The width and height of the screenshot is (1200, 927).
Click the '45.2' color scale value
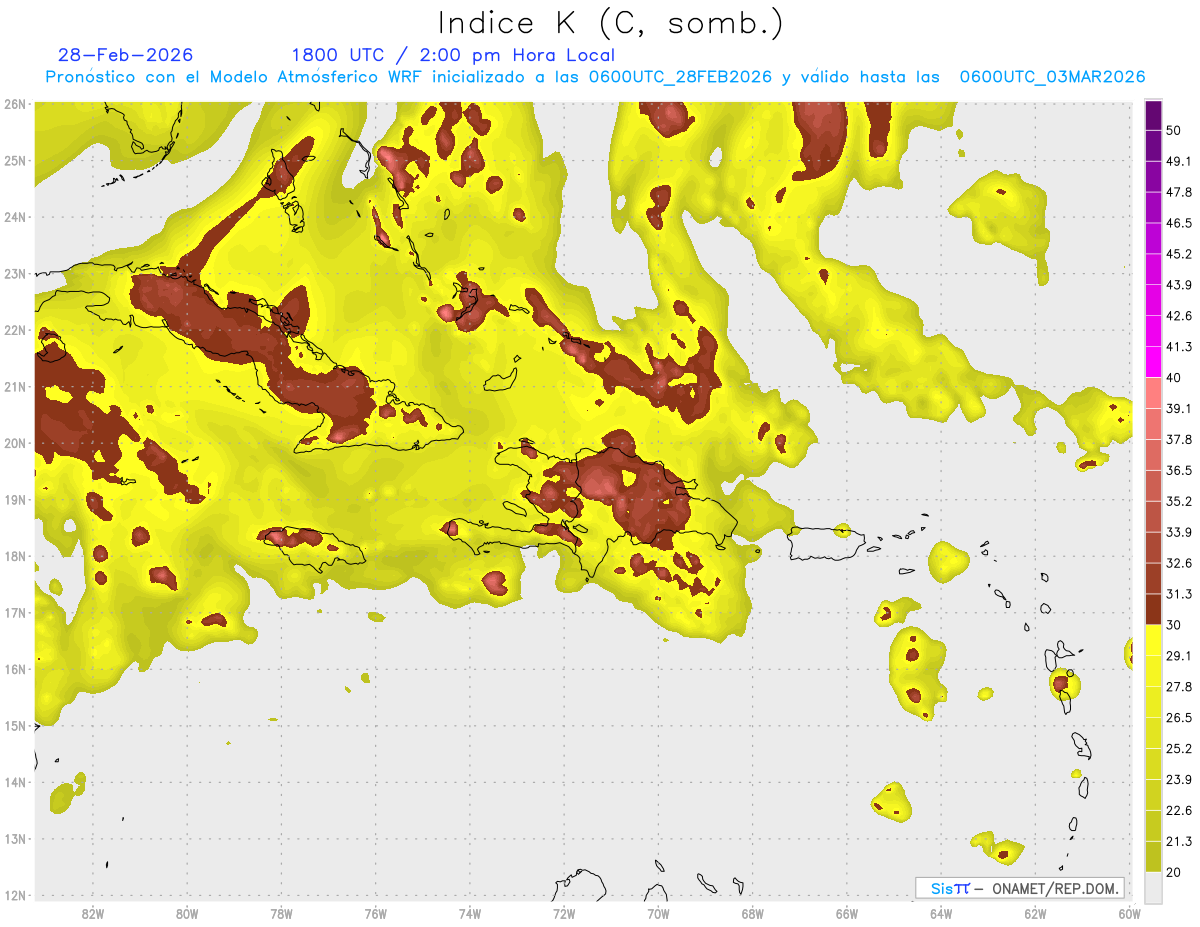click(x=1178, y=254)
